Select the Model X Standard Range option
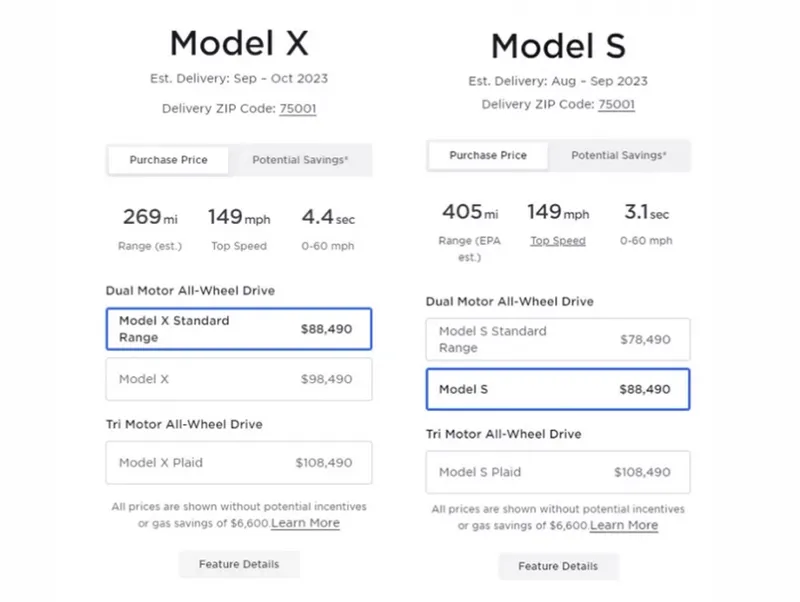Screen dimensions: 800x602 pos(238,329)
